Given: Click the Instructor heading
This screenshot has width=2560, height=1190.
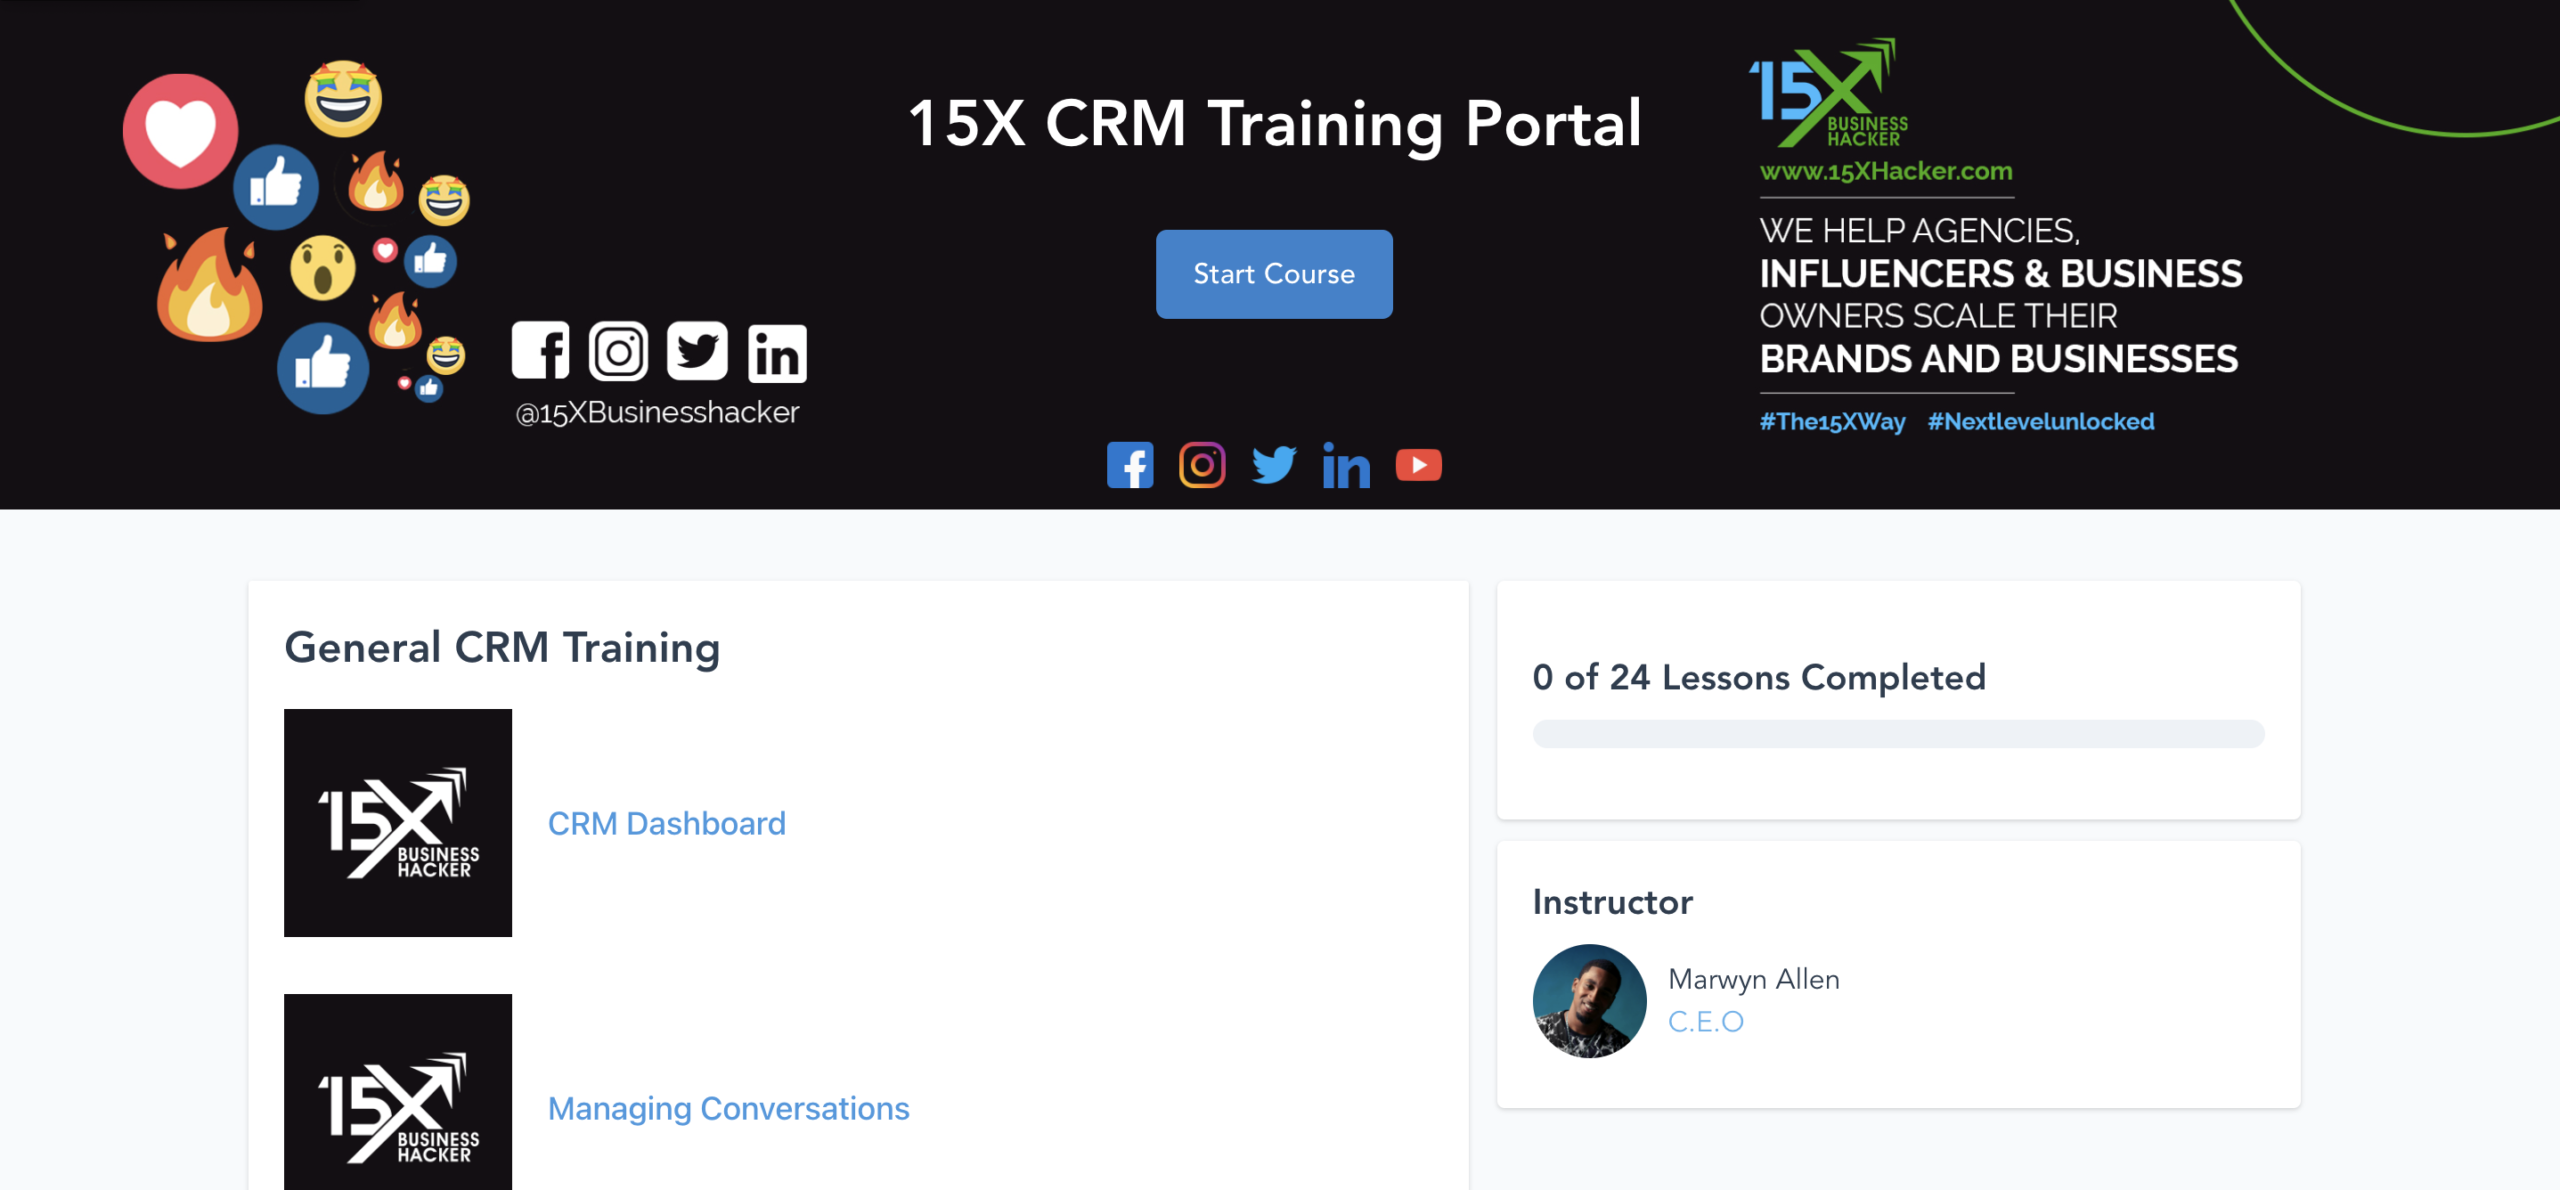Looking at the screenshot, I should click(1613, 902).
